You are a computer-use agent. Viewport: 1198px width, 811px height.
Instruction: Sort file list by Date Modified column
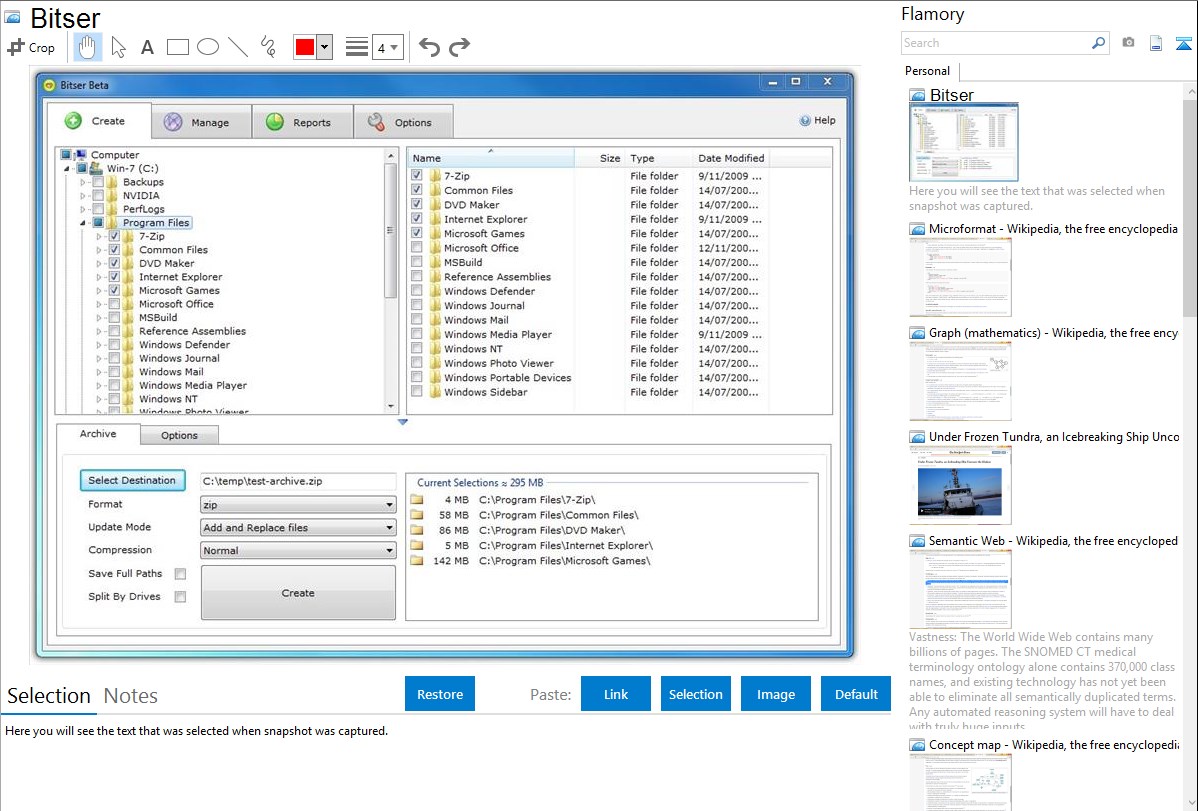730,158
